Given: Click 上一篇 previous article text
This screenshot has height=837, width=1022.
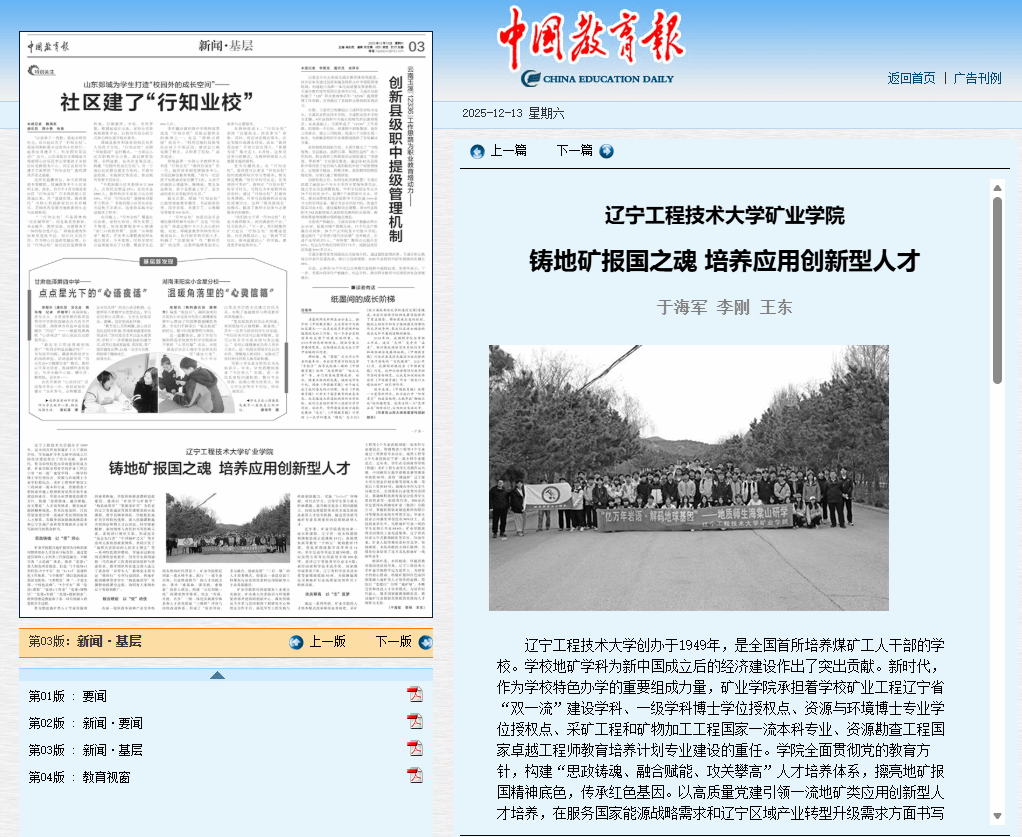Looking at the screenshot, I should pyautogui.click(x=508, y=151).
